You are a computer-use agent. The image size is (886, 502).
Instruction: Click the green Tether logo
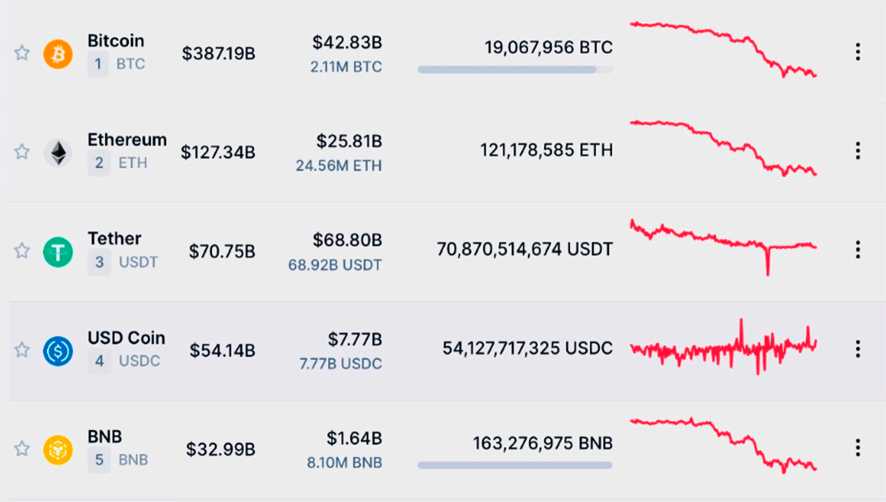pos(58,251)
